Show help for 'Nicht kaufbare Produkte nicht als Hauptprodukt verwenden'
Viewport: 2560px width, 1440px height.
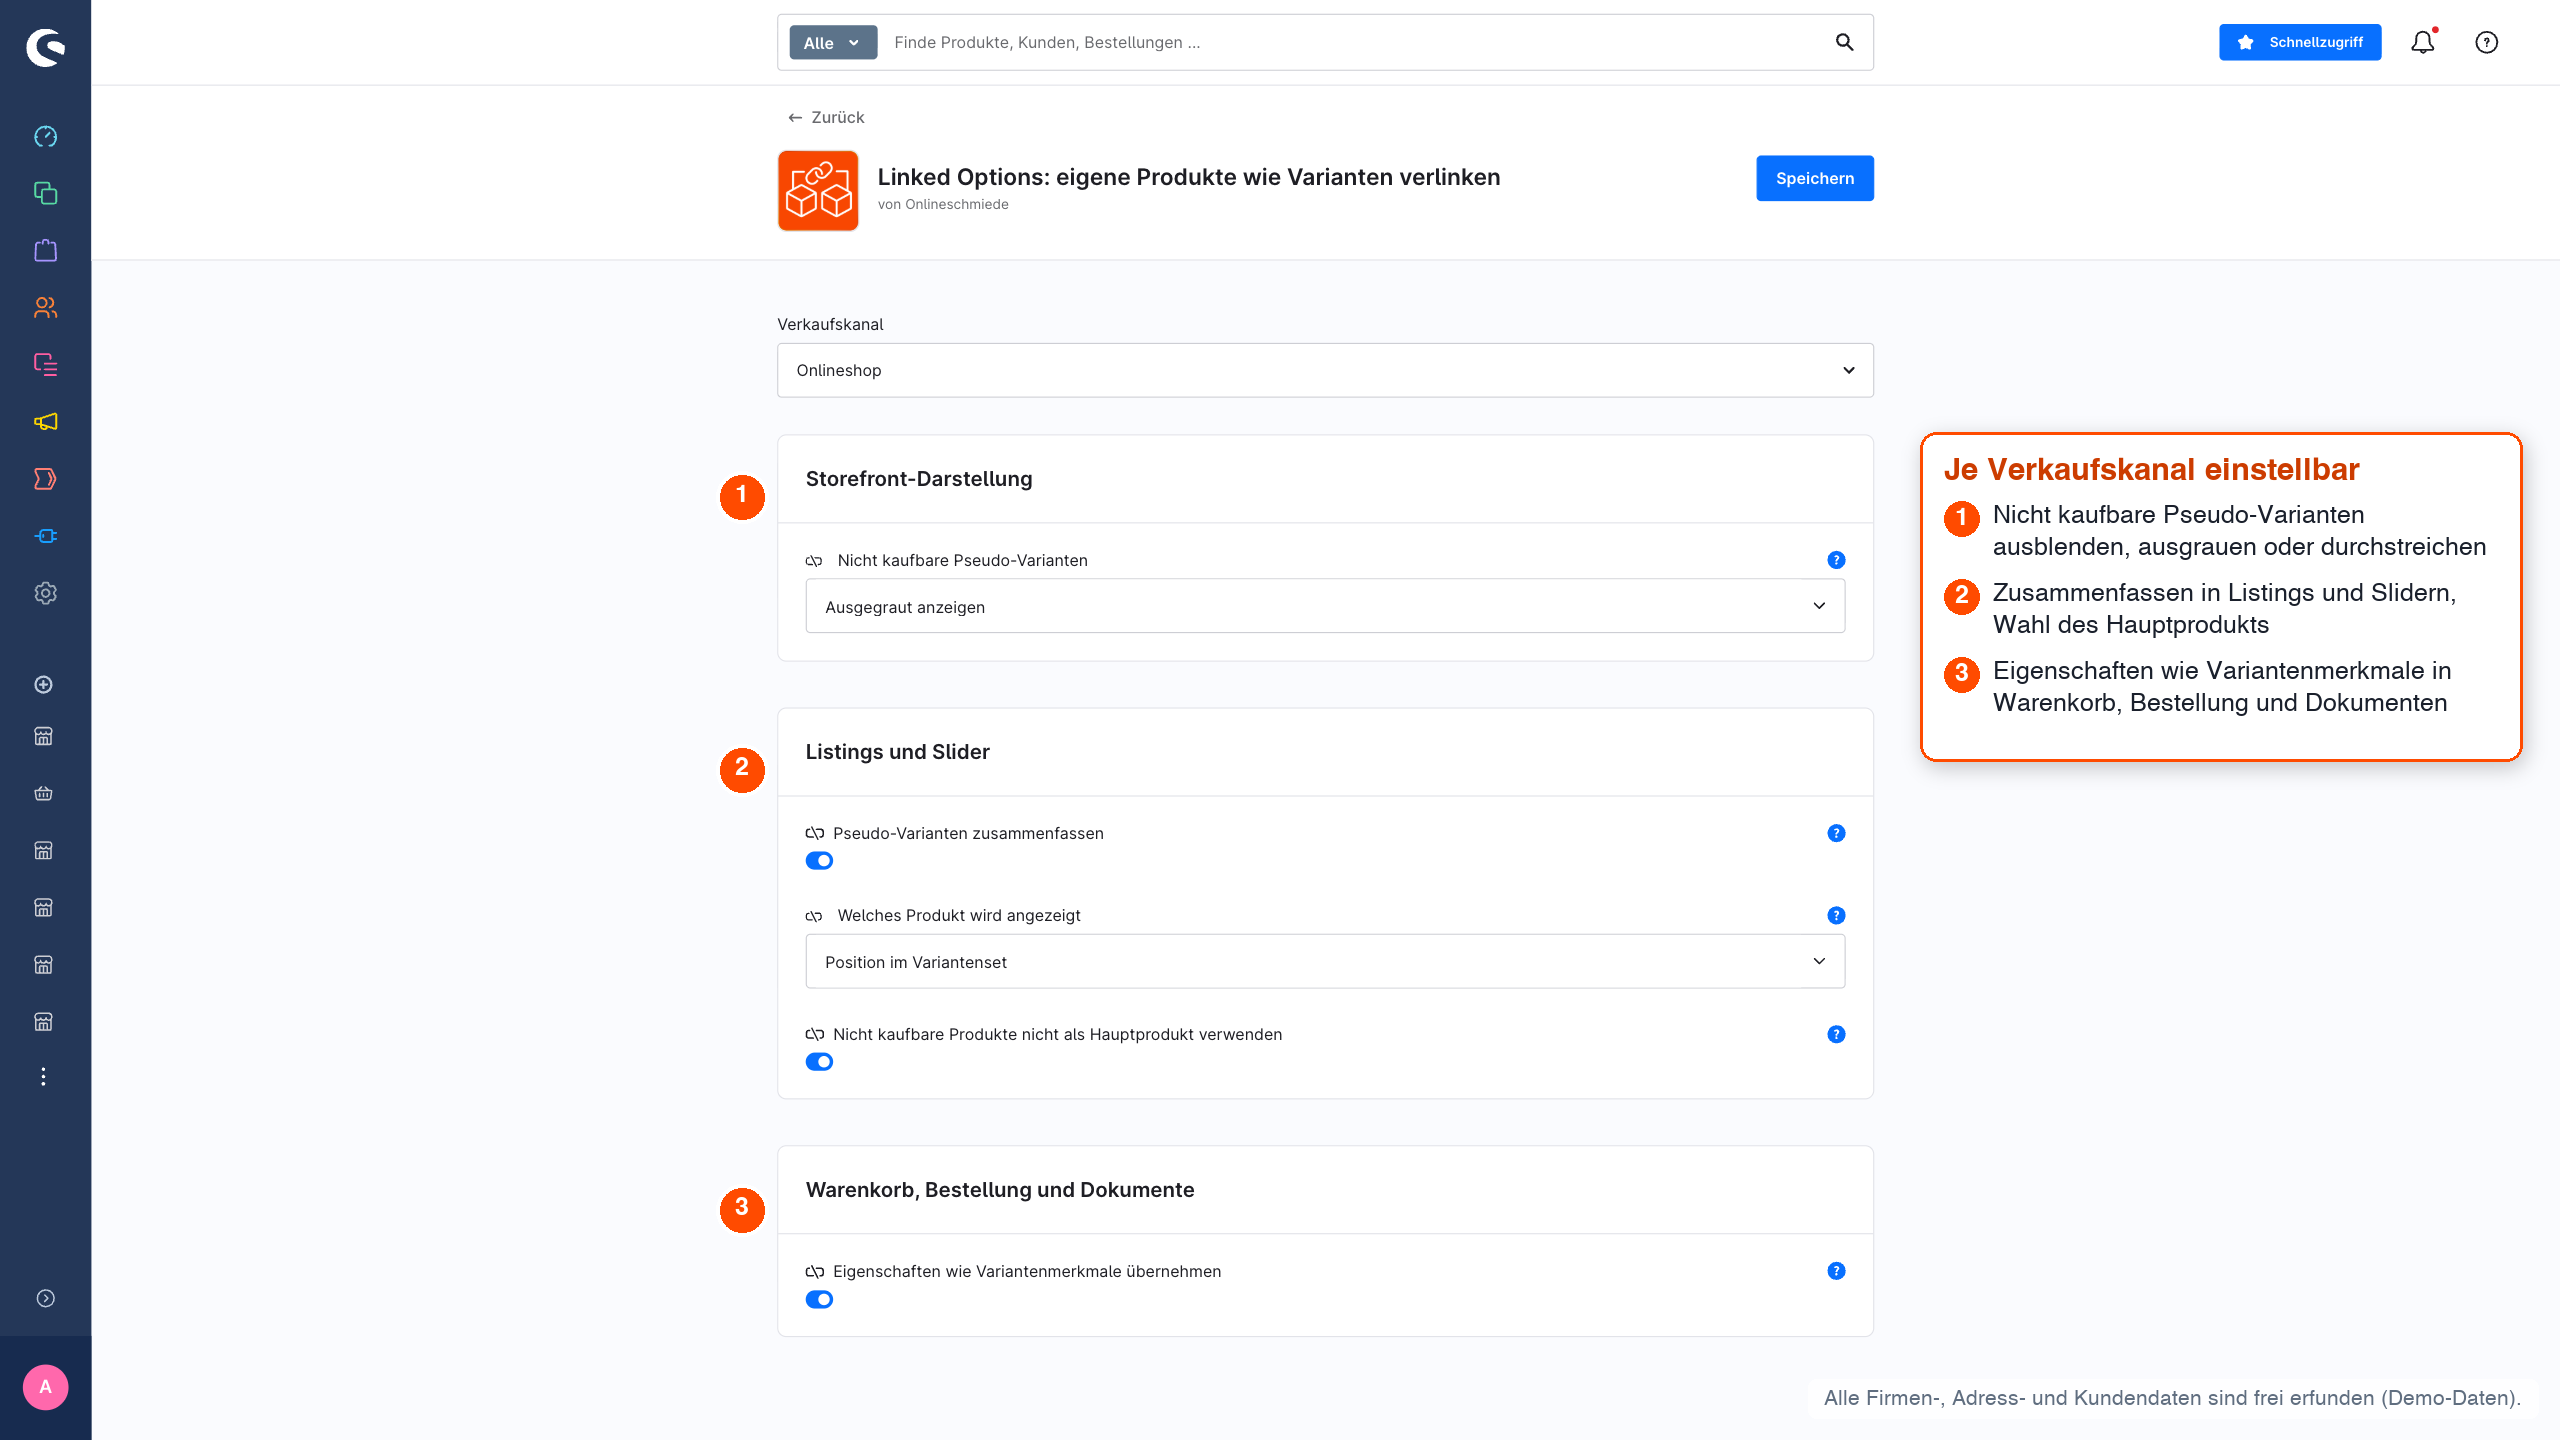(x=1836, y=1034)
